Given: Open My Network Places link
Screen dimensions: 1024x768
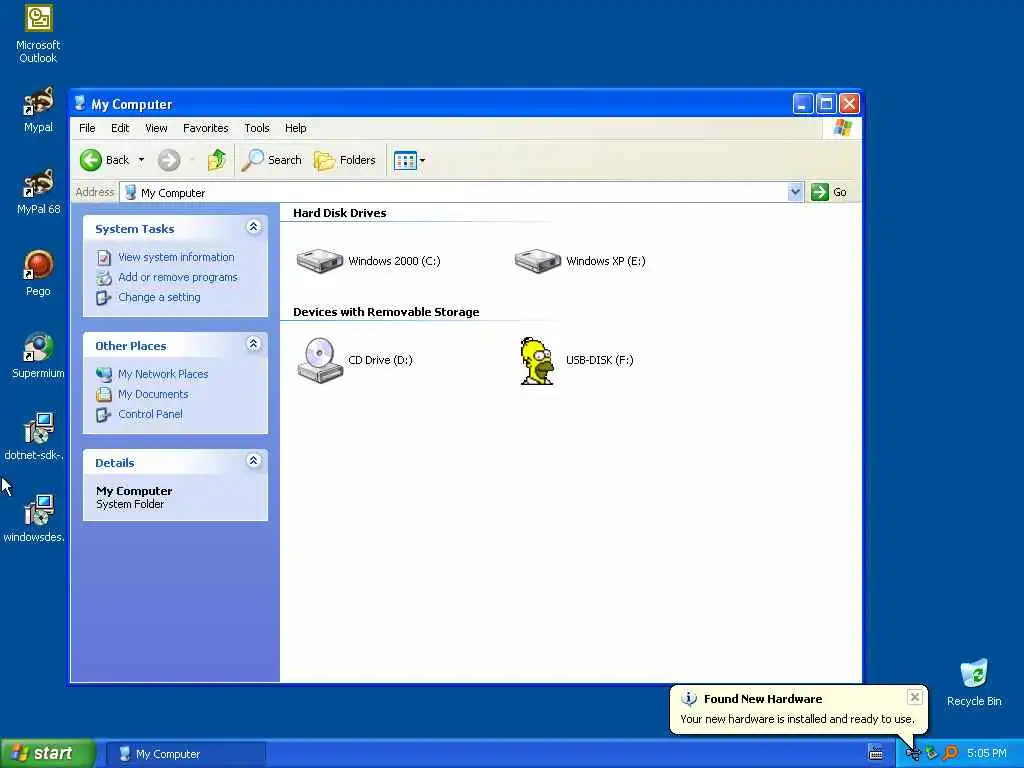Looking at the screenshot, I should point(163,374).
